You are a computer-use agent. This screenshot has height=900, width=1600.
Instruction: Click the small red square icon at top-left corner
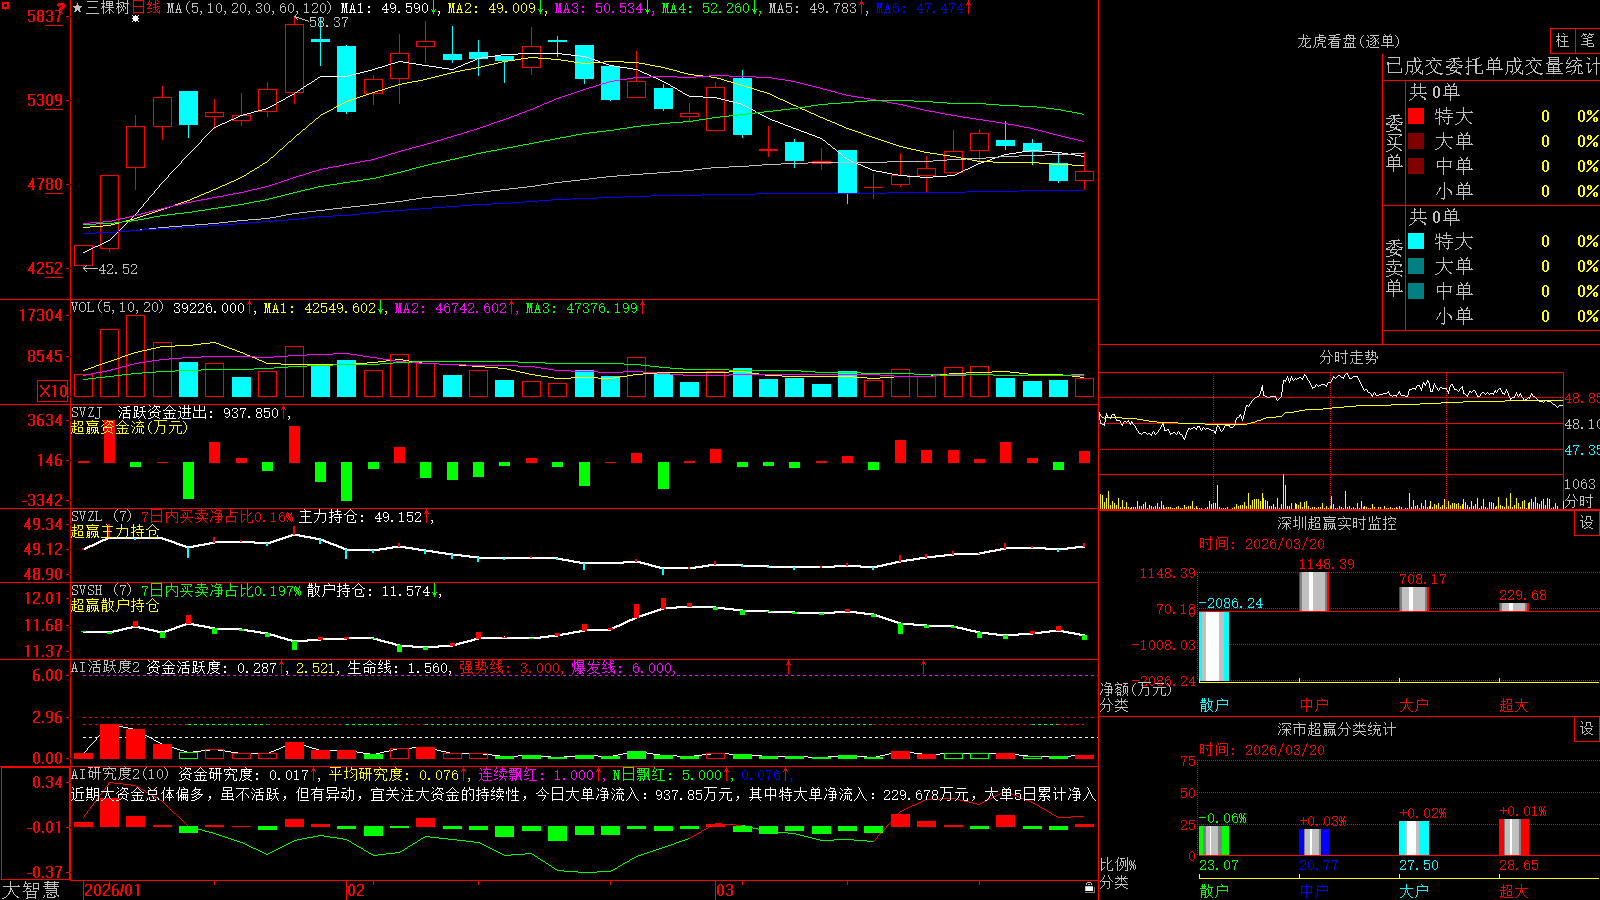[x=5, y=6]
